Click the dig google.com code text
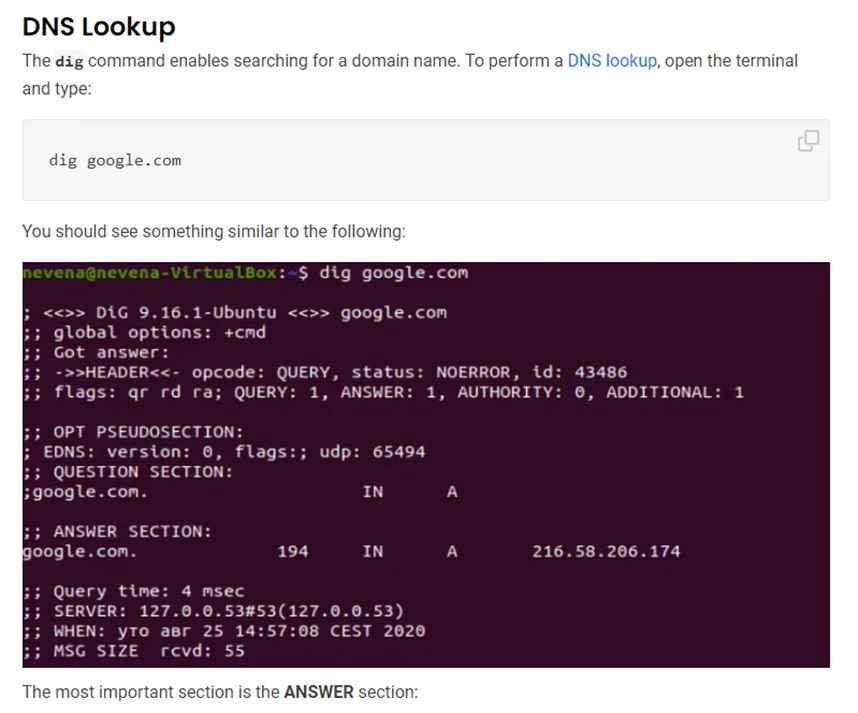 click(x=115, y=160)
